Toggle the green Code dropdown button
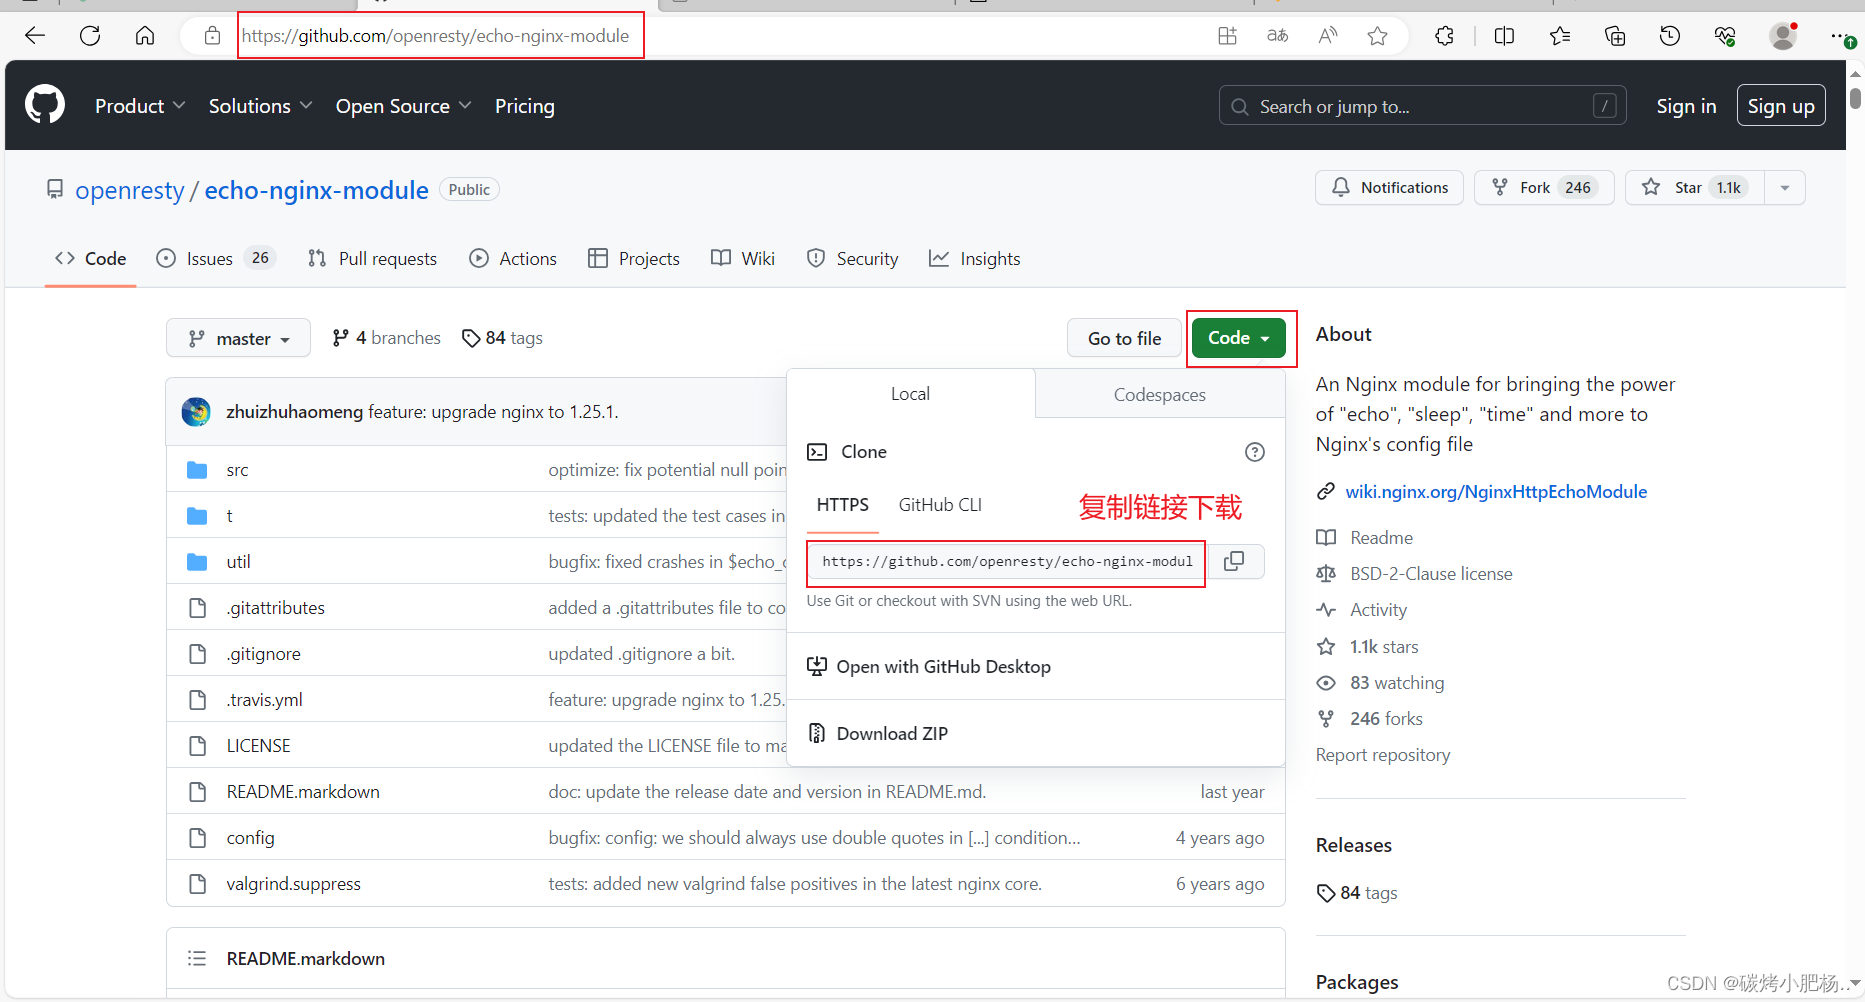The width and height of the screenshot is (1865, 1002). [x=1239, y=338]
